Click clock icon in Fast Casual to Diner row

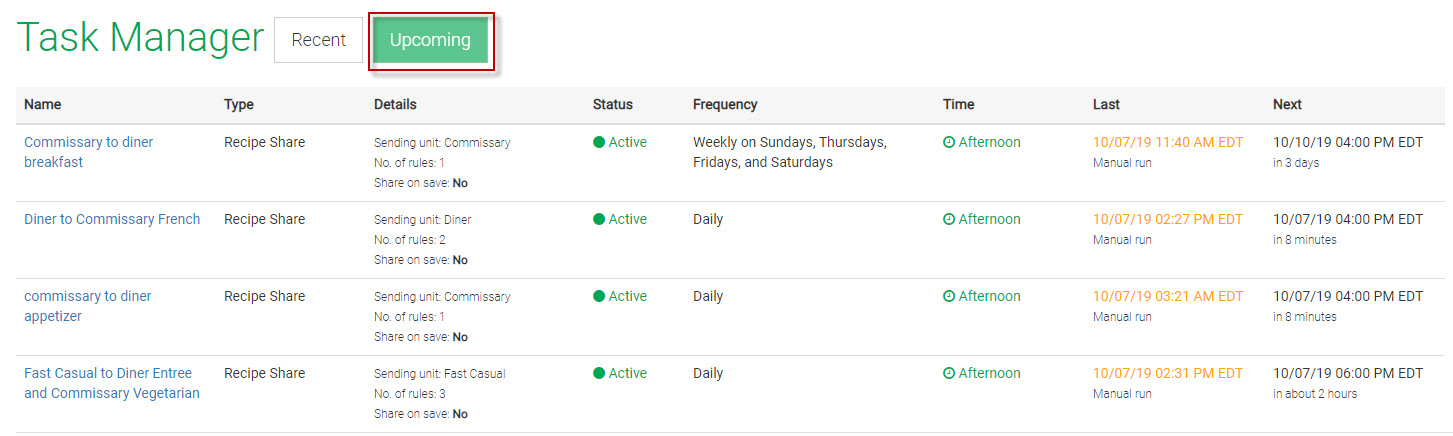[949, 373]
